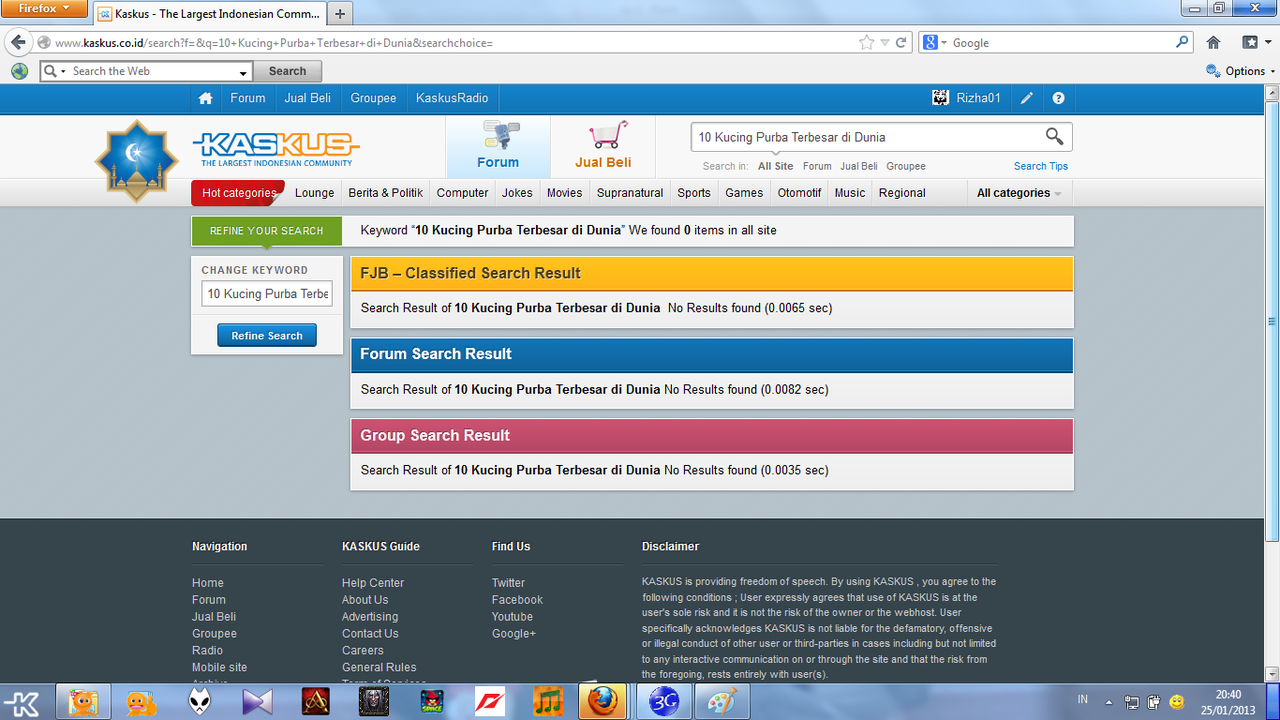Click the Rizha01 user avatar
Screen dimensions: 1280x720
pyautogui.click(x=940, y=98)
